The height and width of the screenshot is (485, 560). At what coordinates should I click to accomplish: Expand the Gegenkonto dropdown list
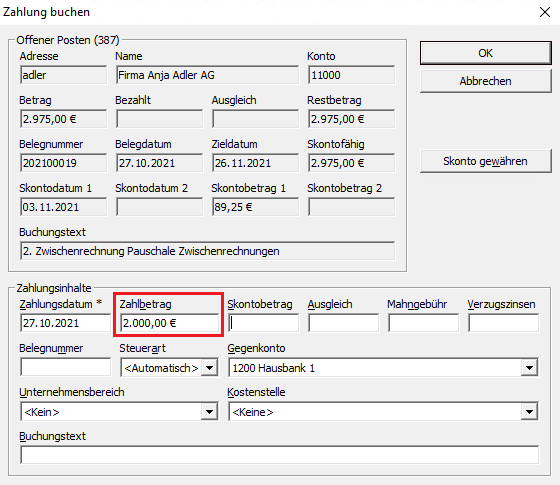coord(530,368)
